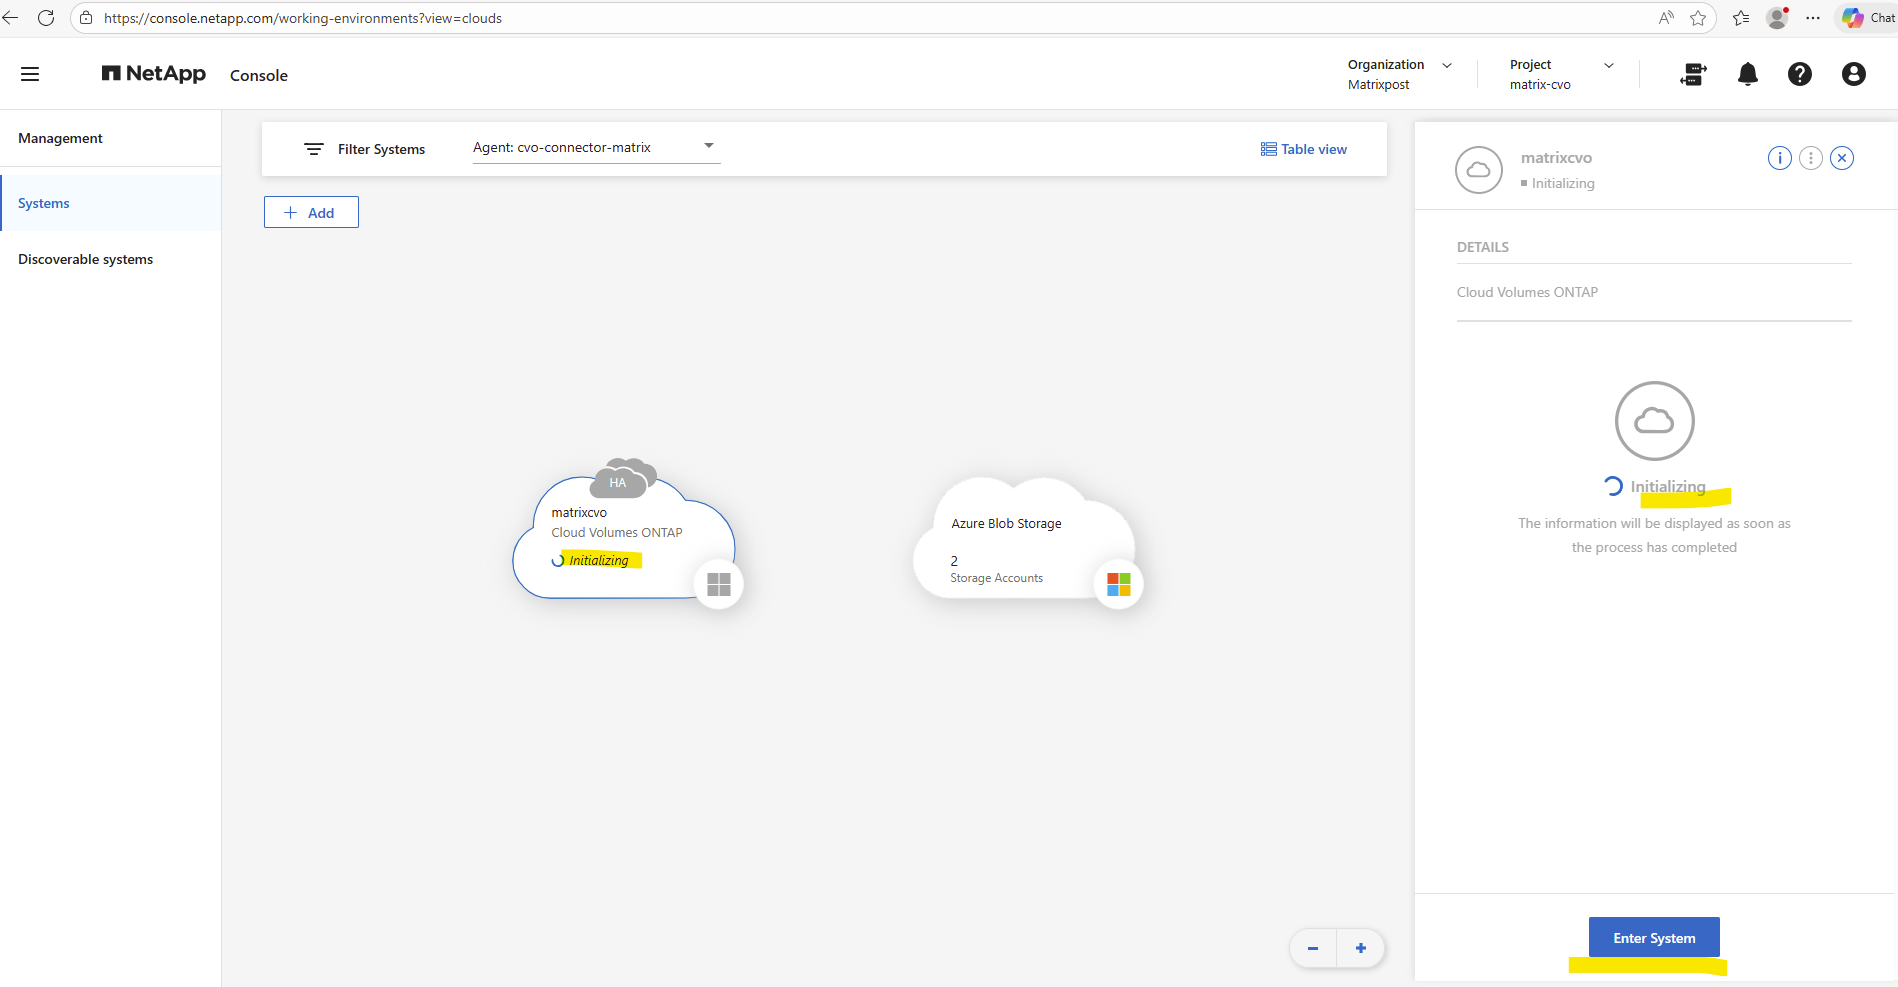Select Systems in the Management sidebar
This screenshot has height=987, width=1898.
[x=44, y=203]
